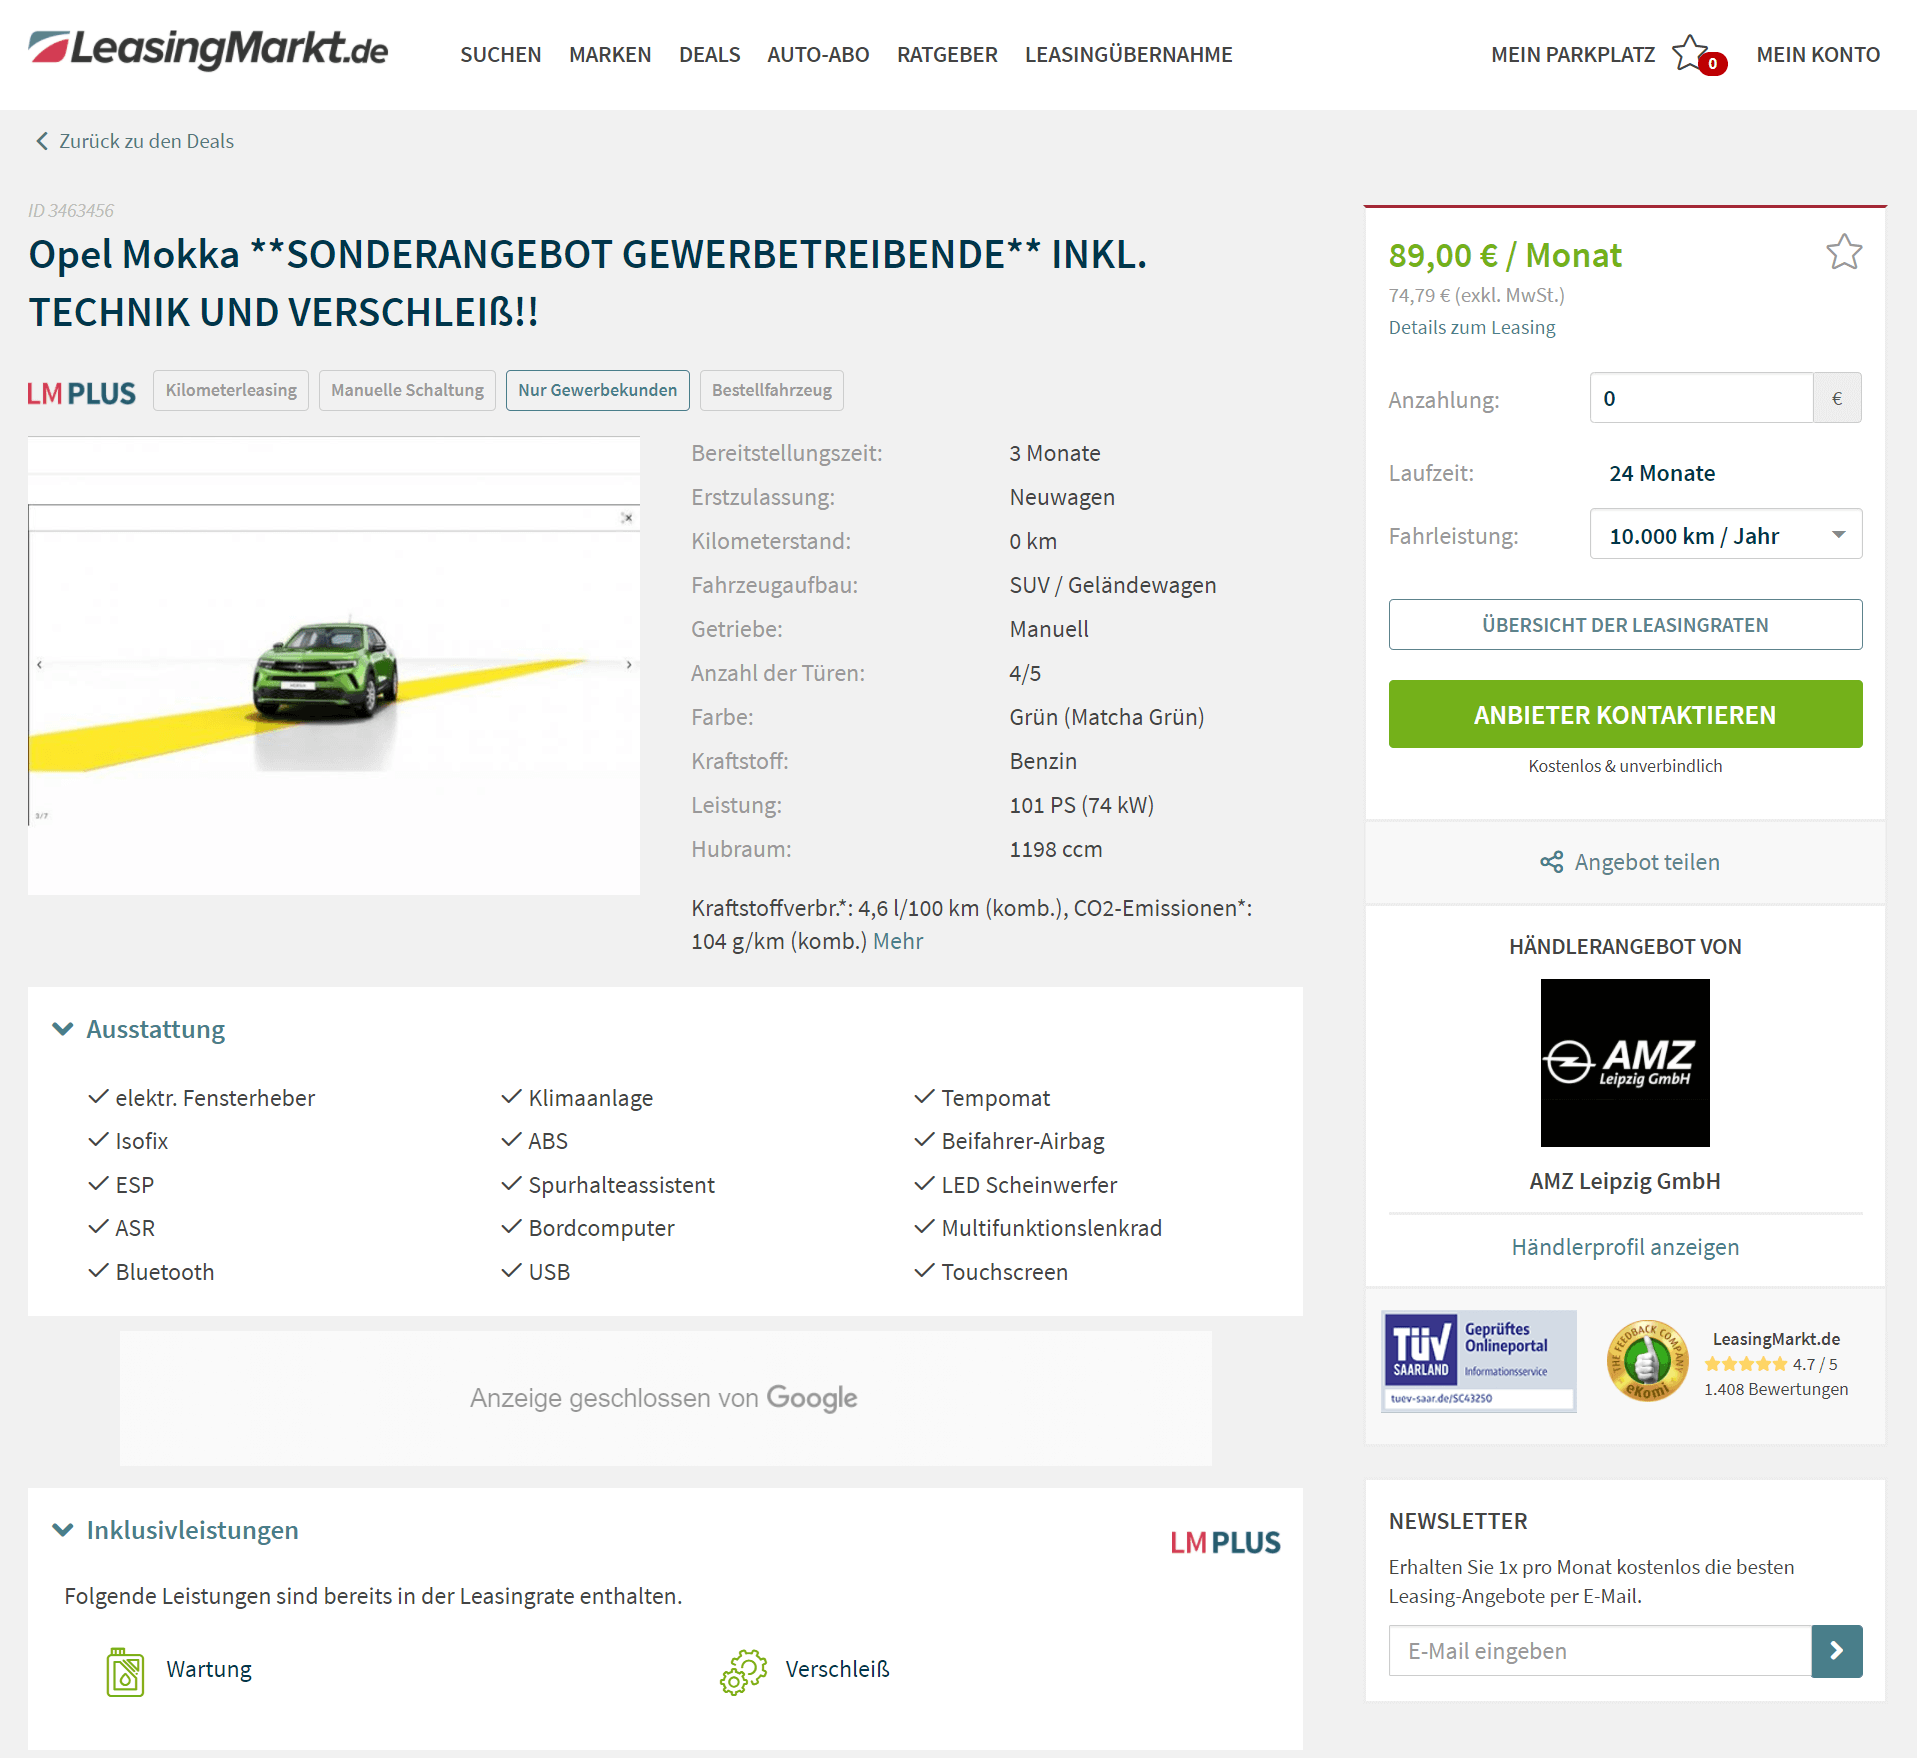
Task: Click the 24 Monate Laufzeit value
Action: [x=1662, y=473]
